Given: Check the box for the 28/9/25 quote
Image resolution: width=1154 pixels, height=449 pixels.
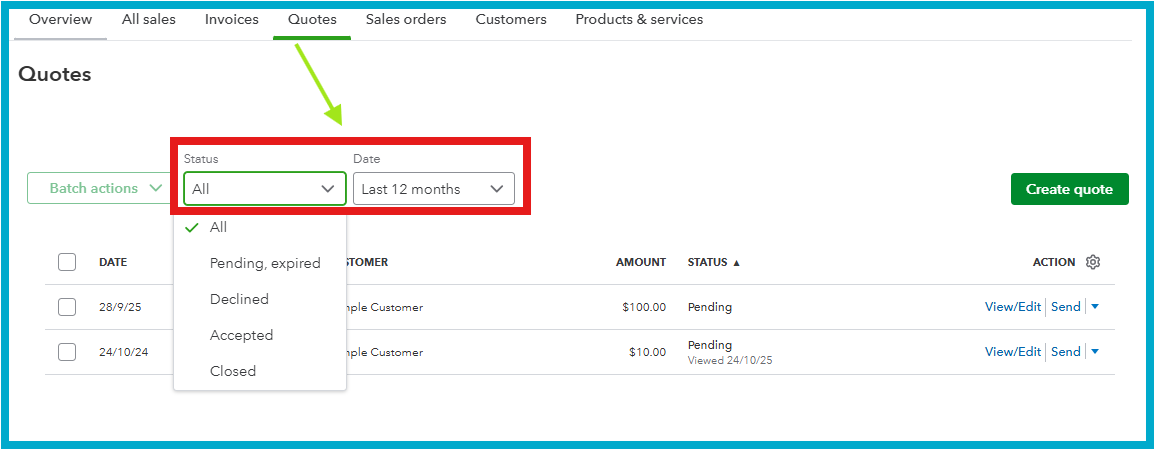Looking at the screenshot, I should click(x=67, y=307).
